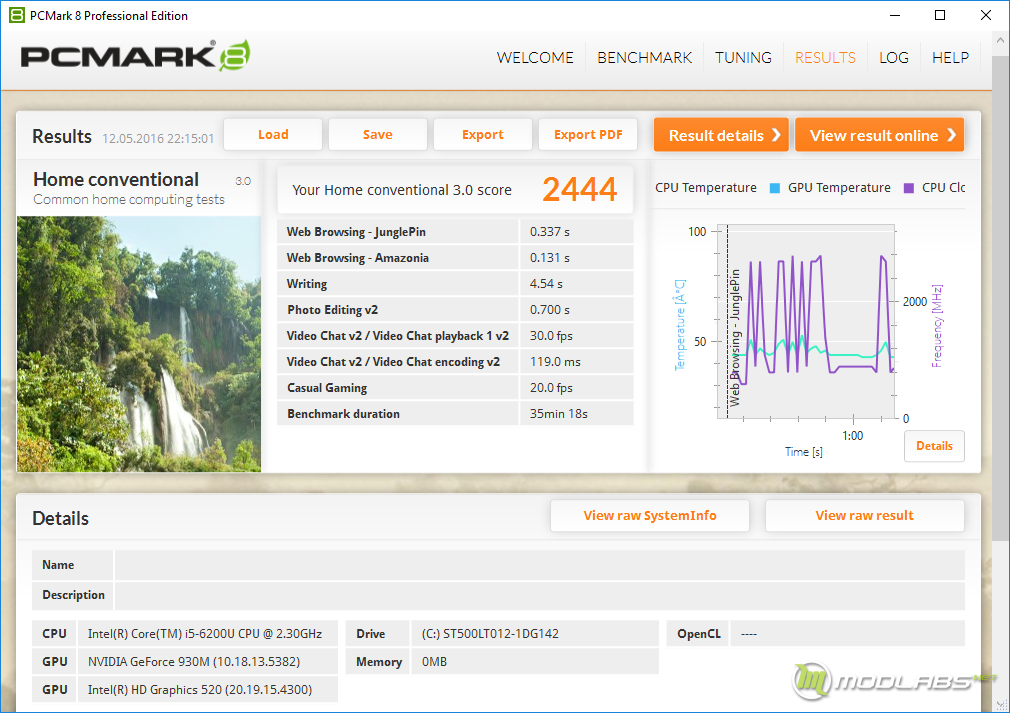Click the PCMark 8 logo
Screen dimensions: 1010x713
click(135, 57)
